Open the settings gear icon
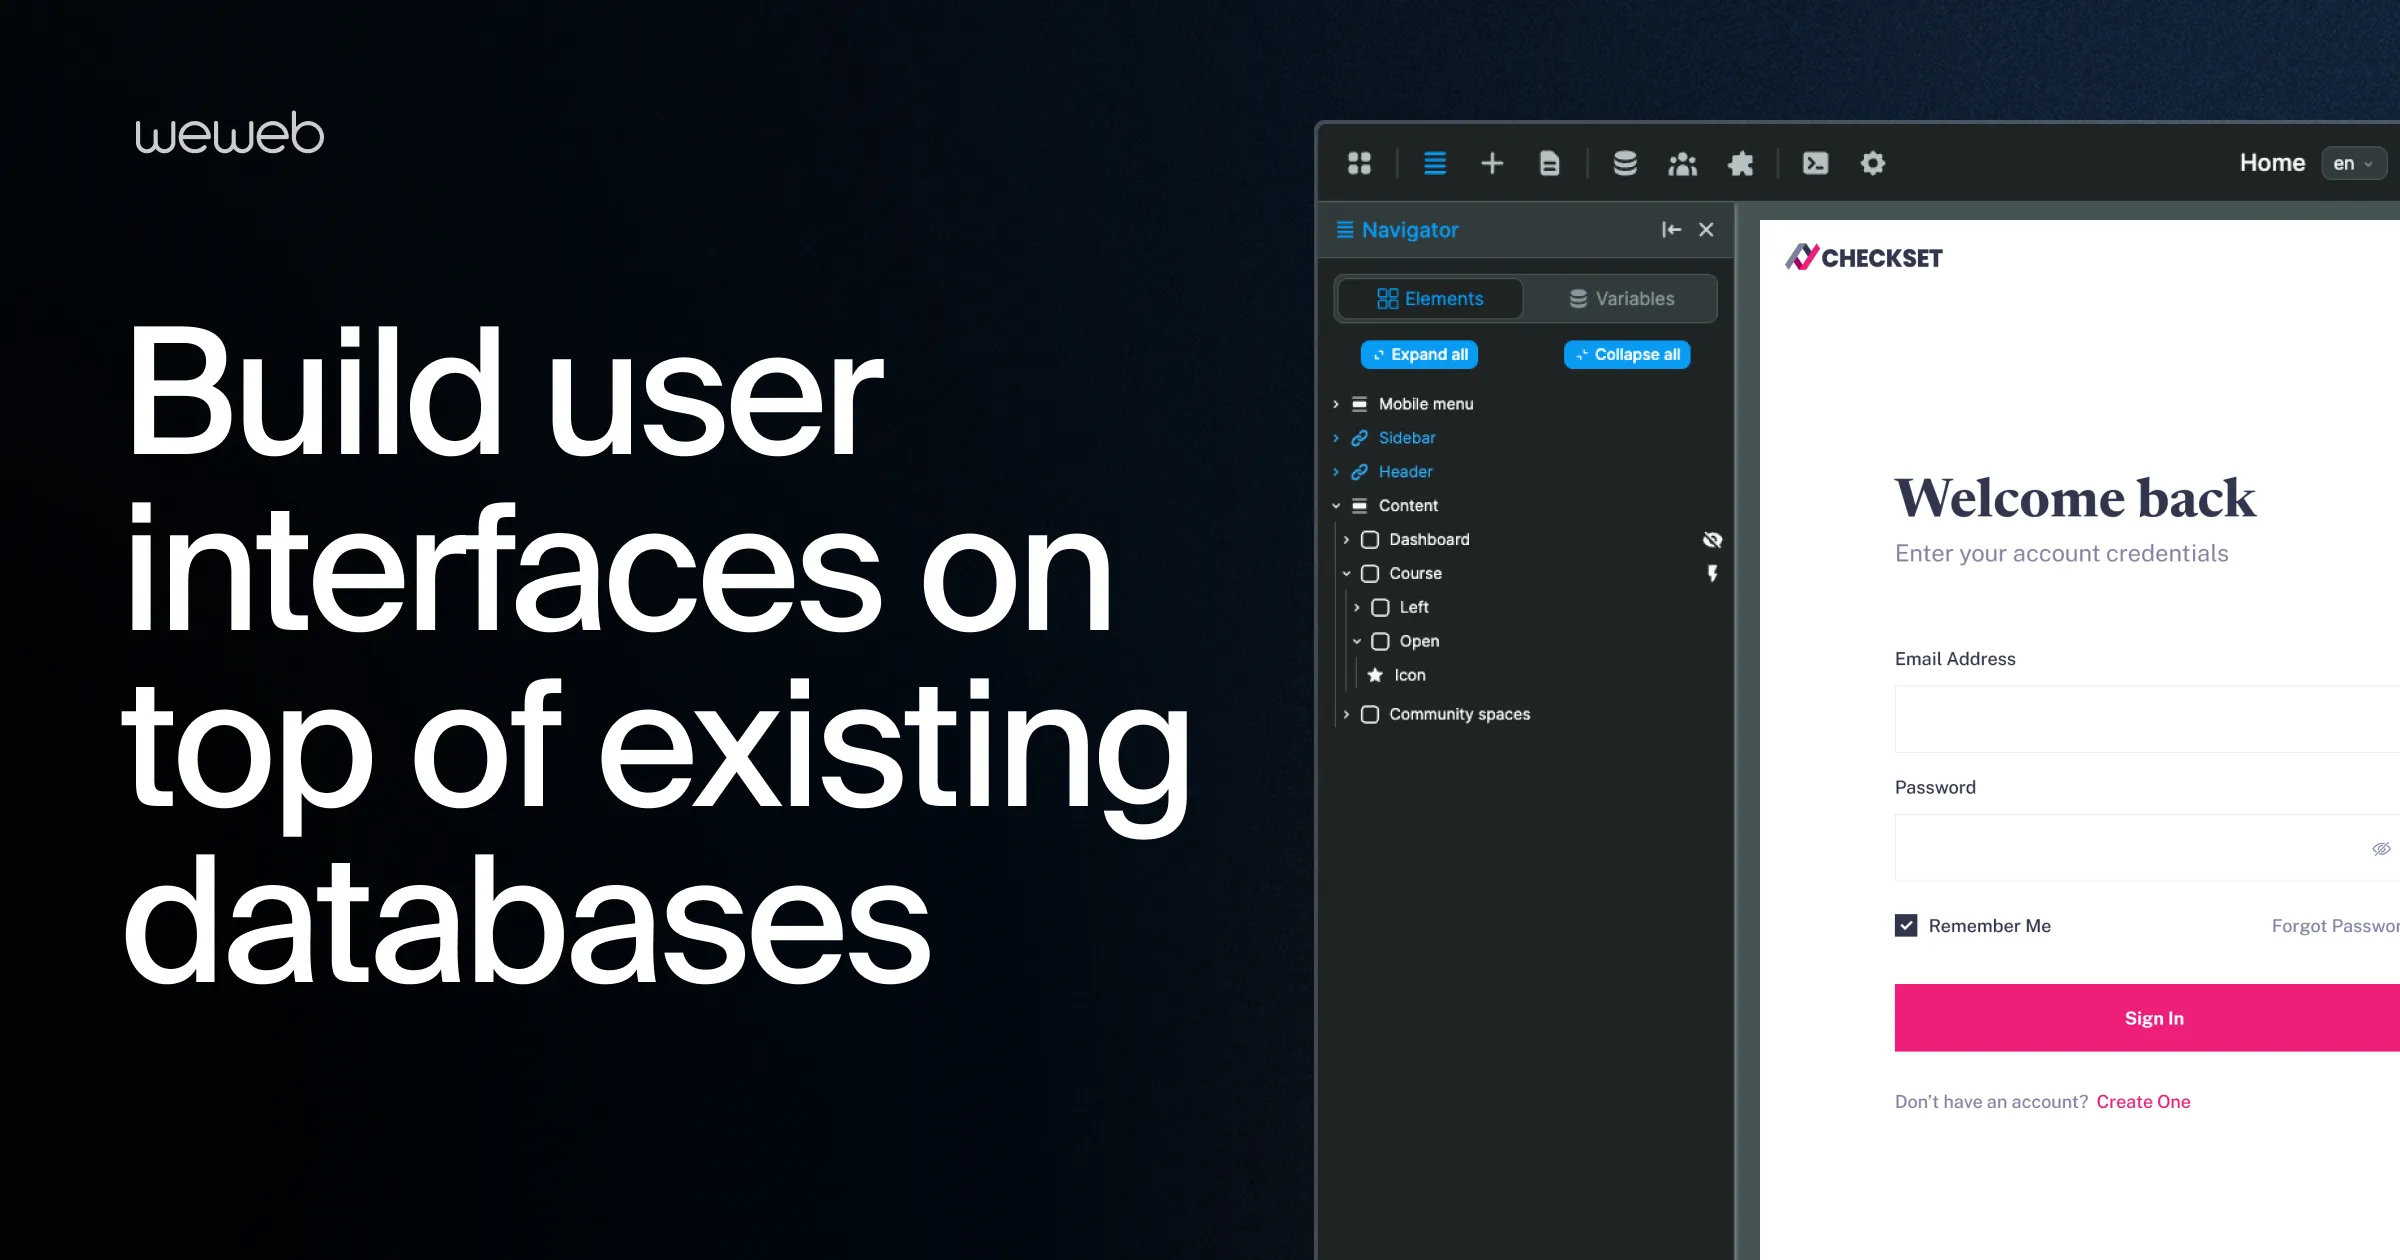2400x1260 pixels. (1873, 163)
